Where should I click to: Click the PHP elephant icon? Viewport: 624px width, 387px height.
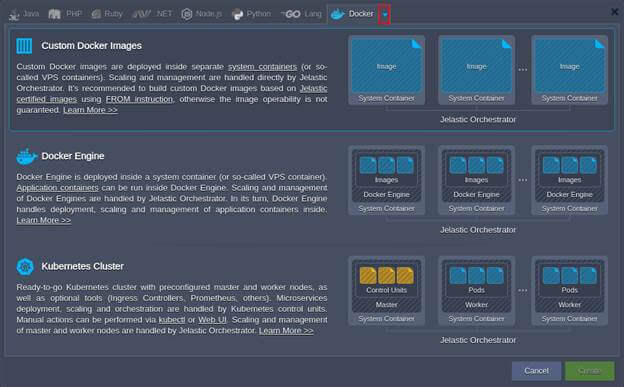click(x=55, y=14)
